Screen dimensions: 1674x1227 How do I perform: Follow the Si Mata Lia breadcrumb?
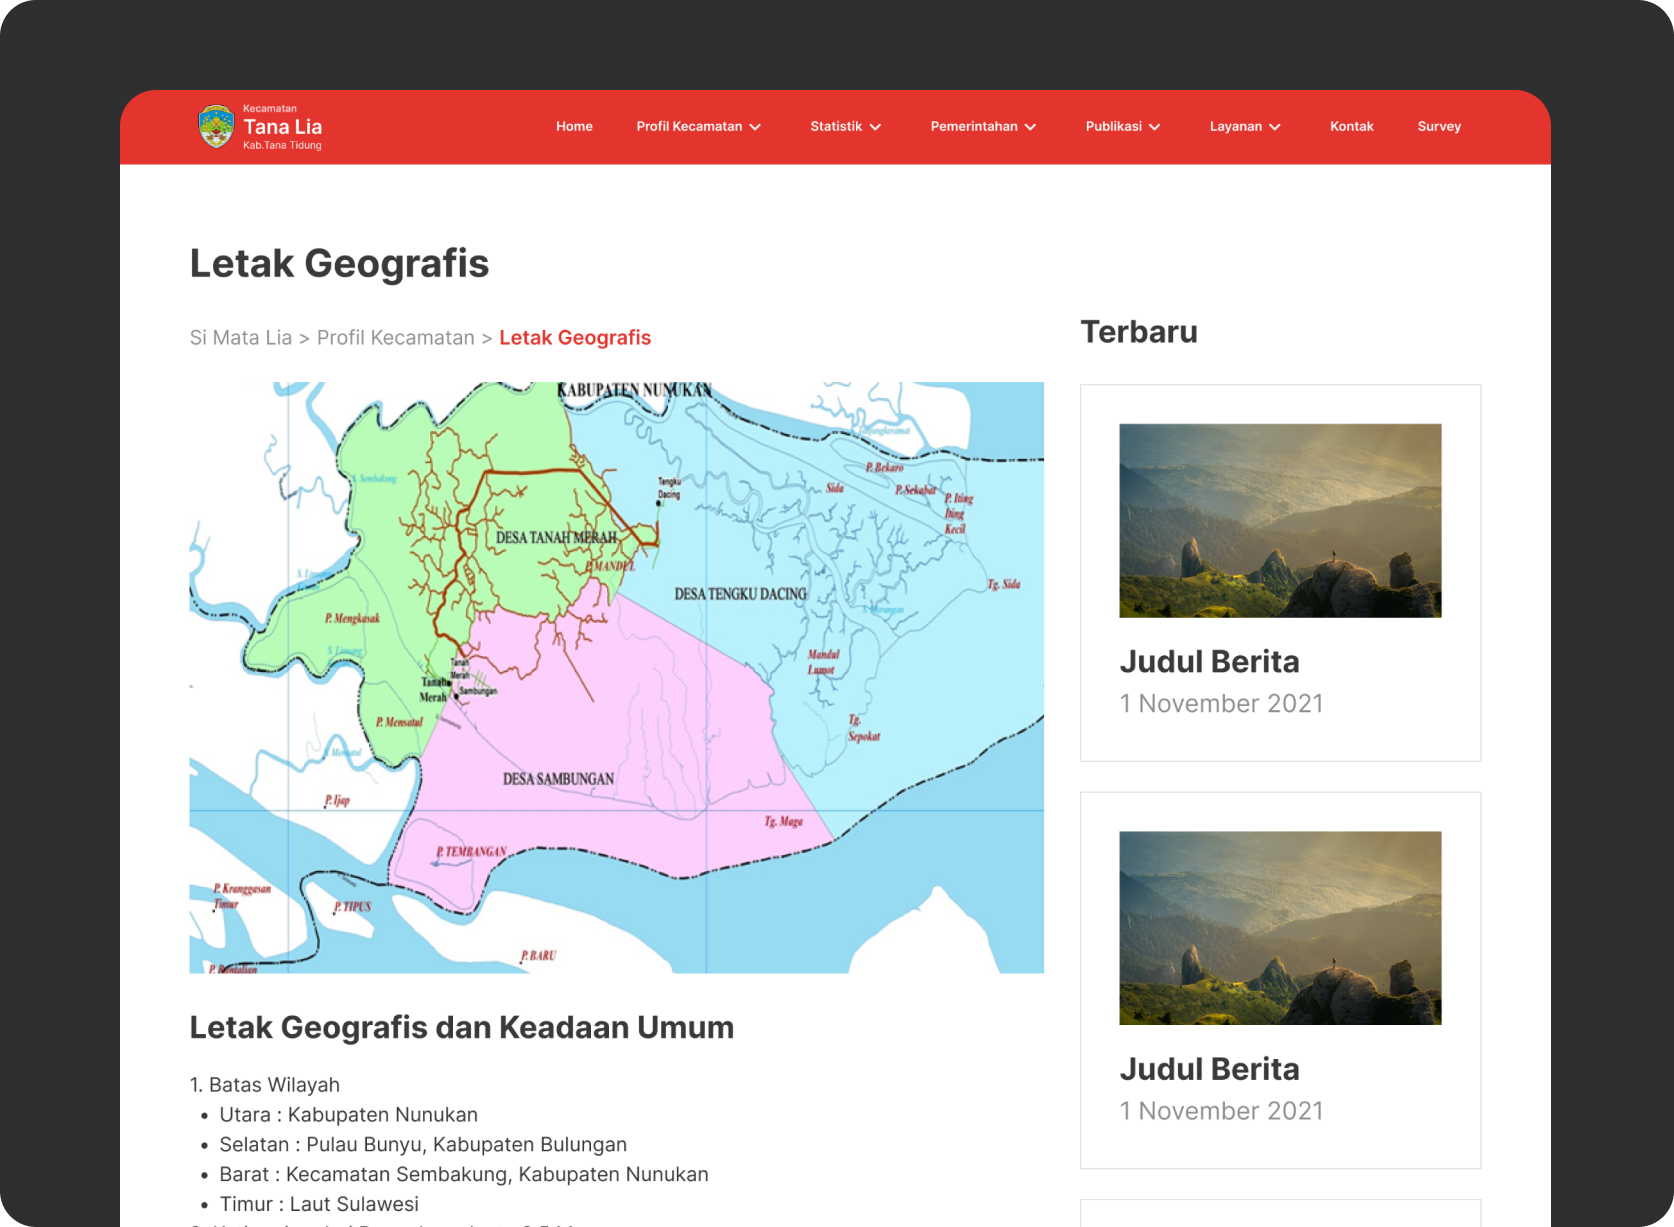click(241, 338)
